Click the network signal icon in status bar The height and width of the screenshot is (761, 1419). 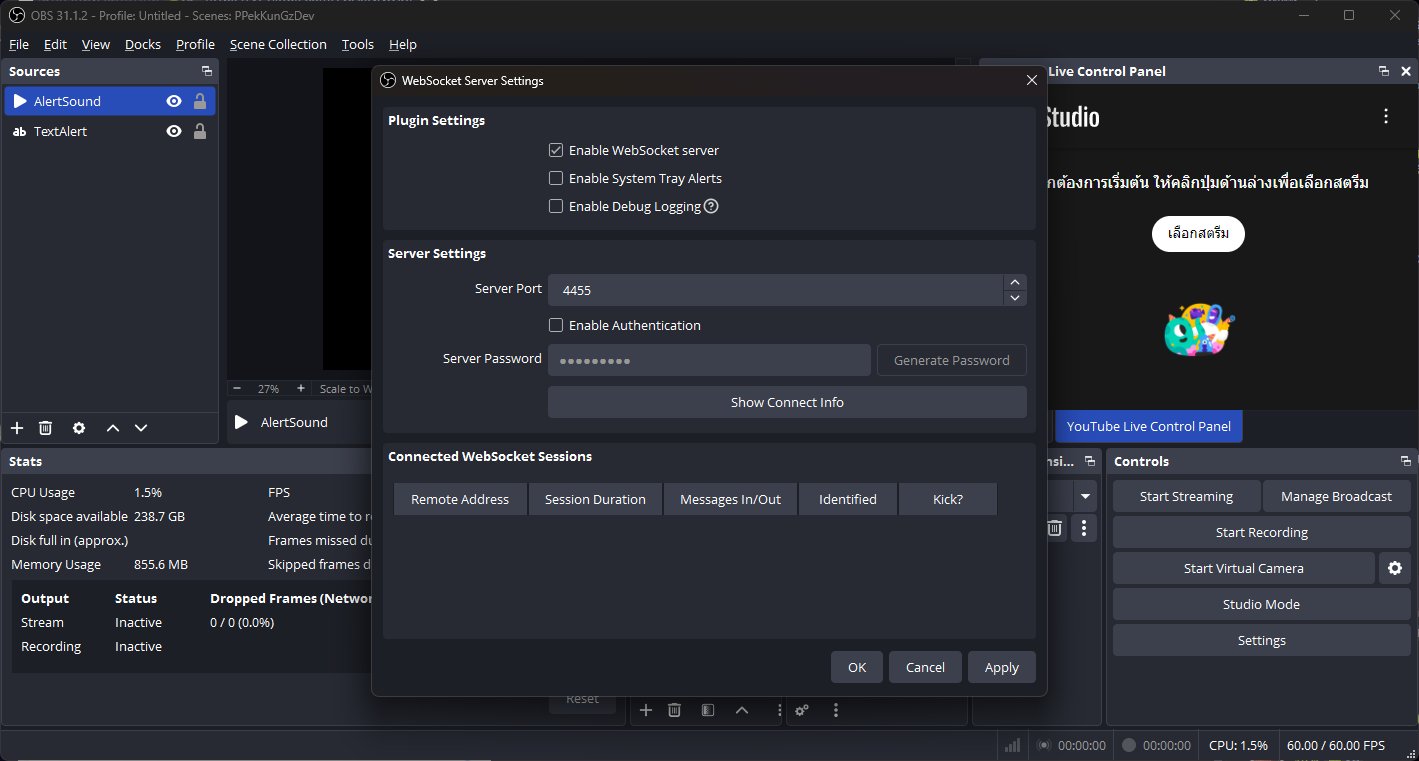(x=1013, y=745)
